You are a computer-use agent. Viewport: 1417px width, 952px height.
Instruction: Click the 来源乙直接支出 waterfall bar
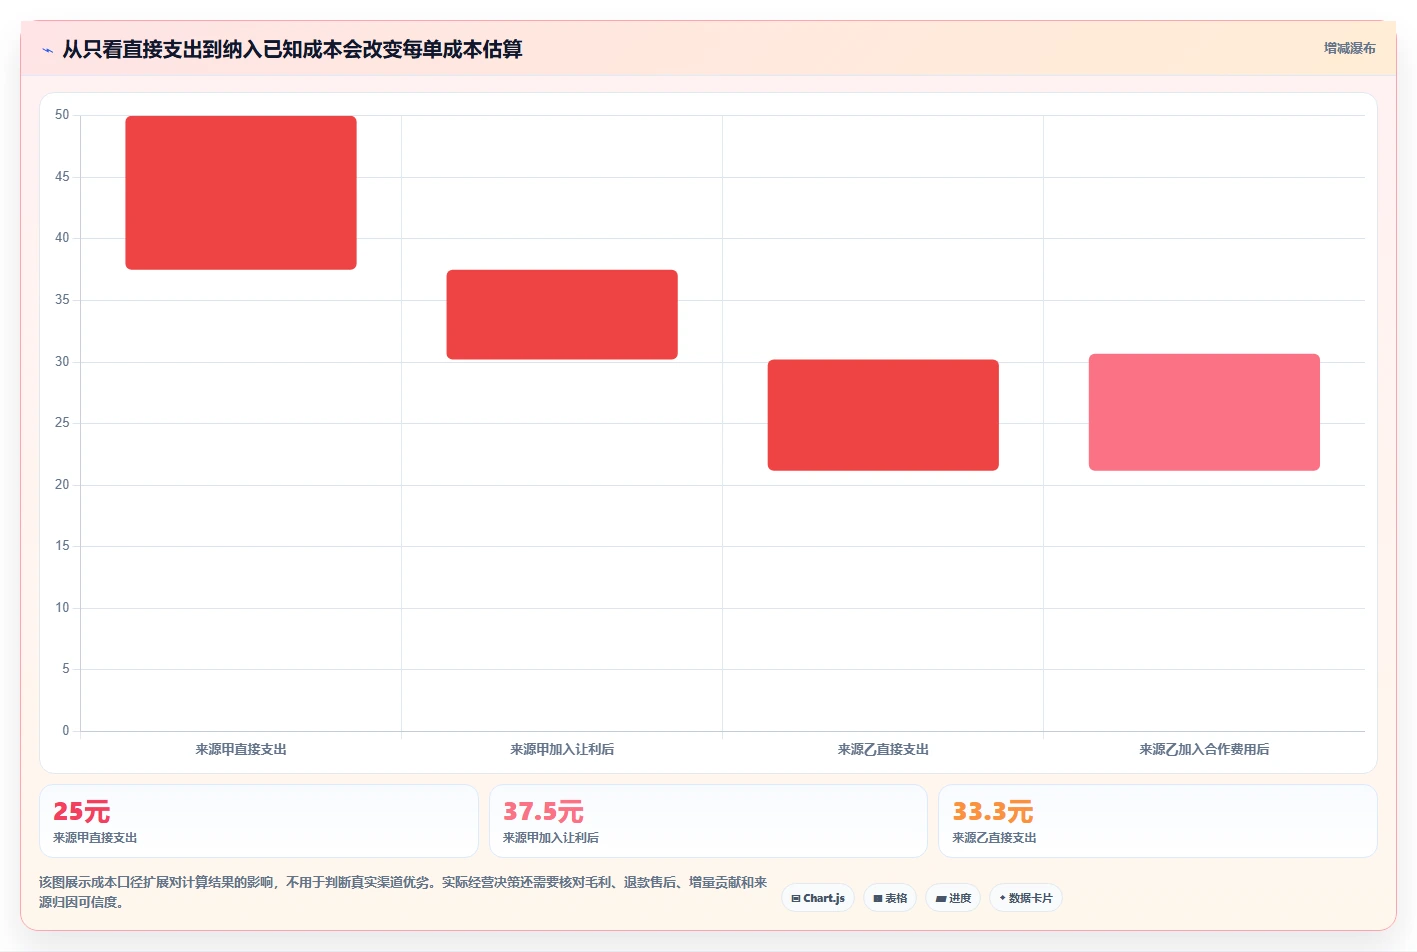(x=883, y=415)
